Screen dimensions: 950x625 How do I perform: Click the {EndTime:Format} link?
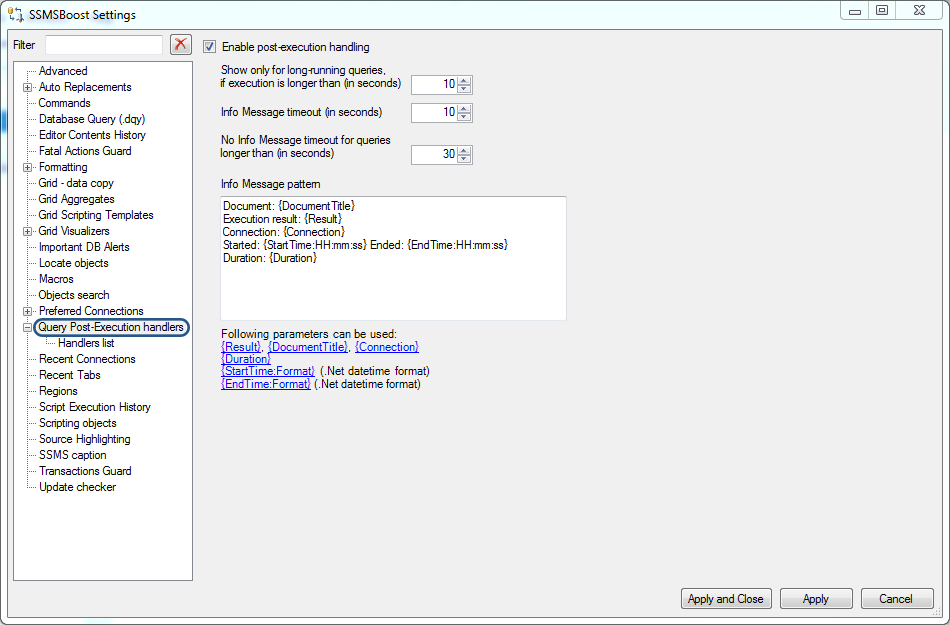[266, 384]
